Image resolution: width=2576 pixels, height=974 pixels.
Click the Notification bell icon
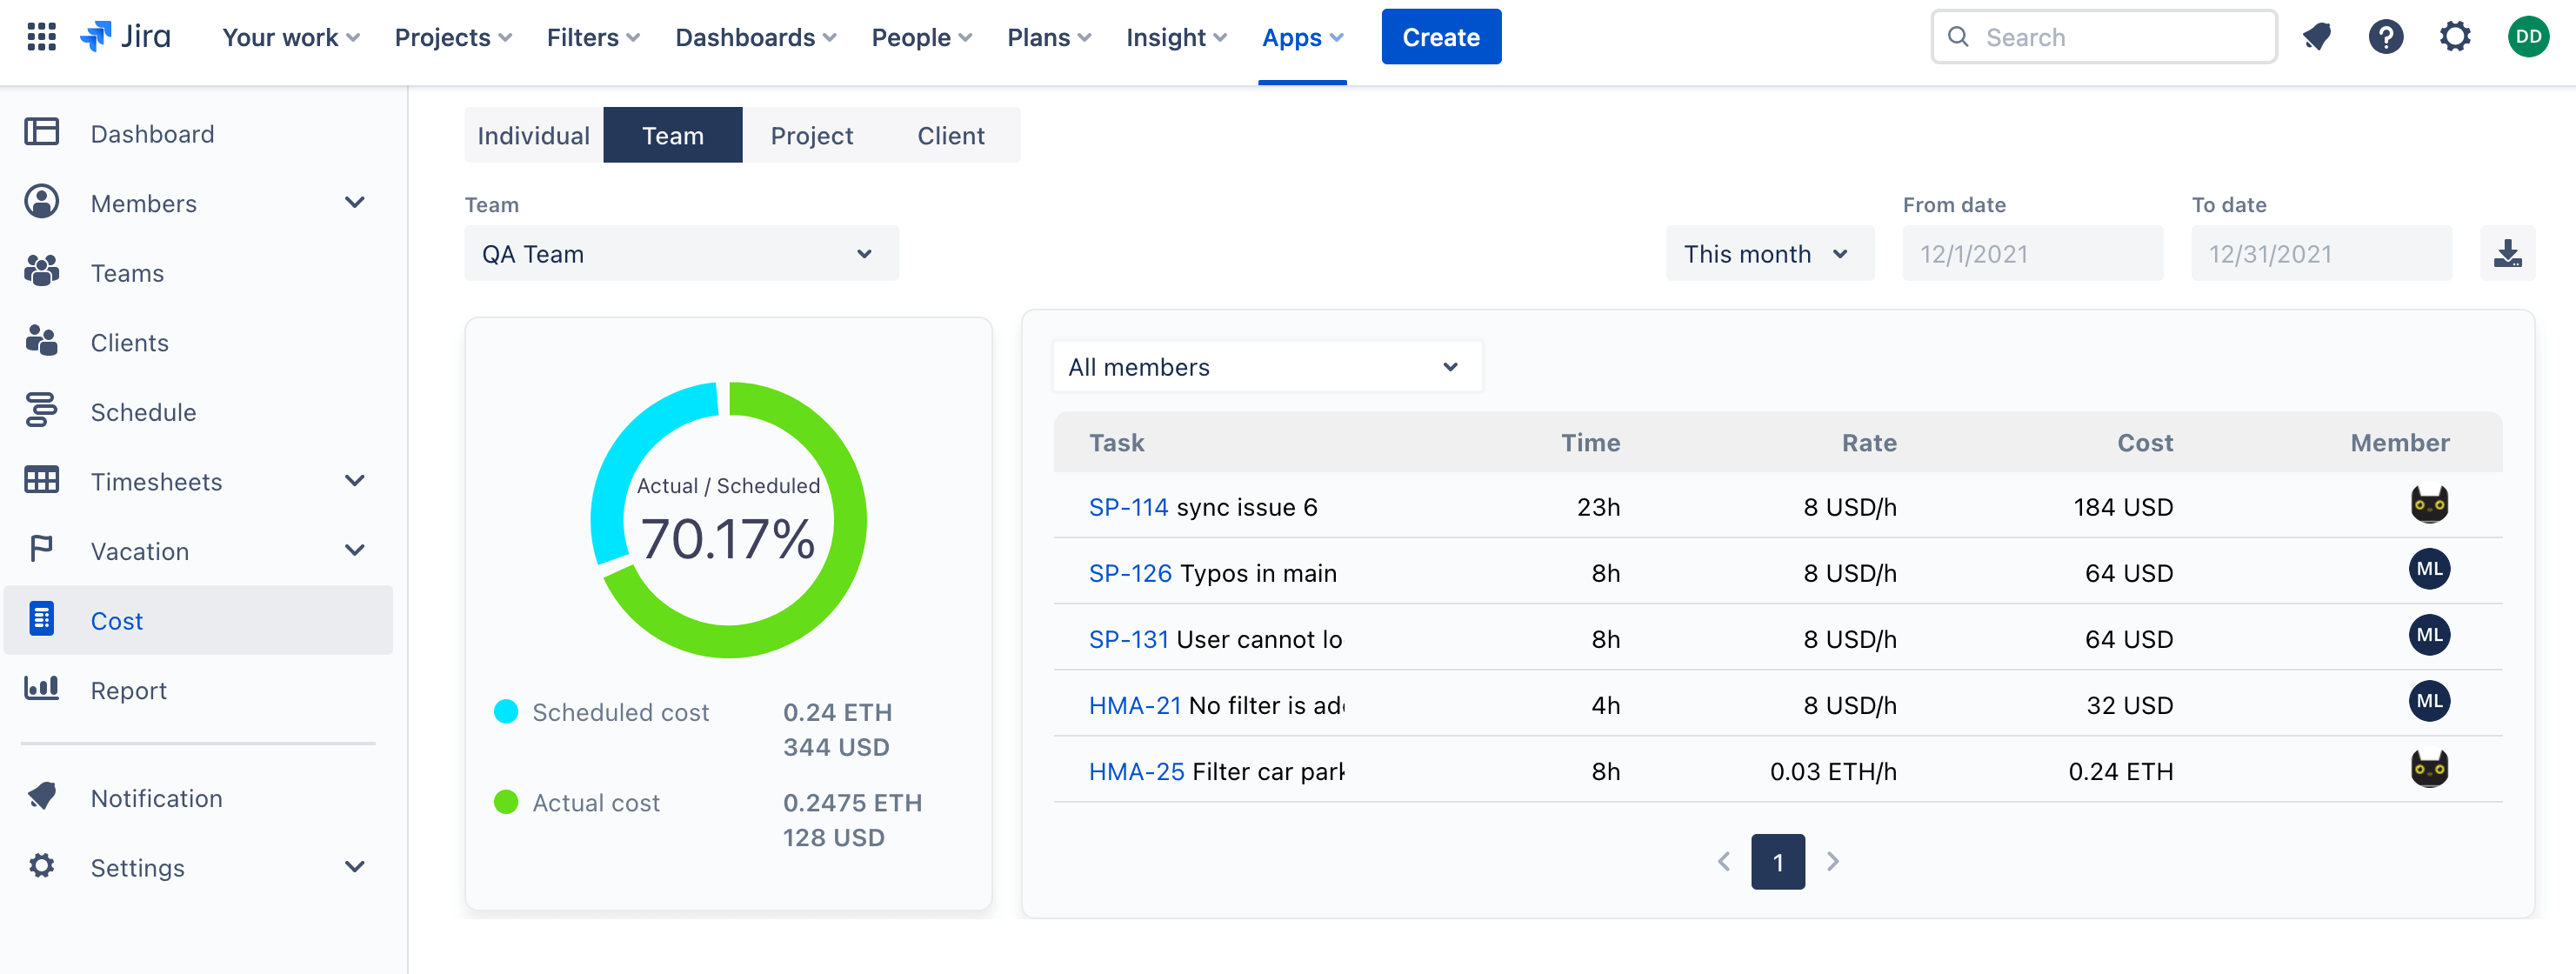point(2318,37)
